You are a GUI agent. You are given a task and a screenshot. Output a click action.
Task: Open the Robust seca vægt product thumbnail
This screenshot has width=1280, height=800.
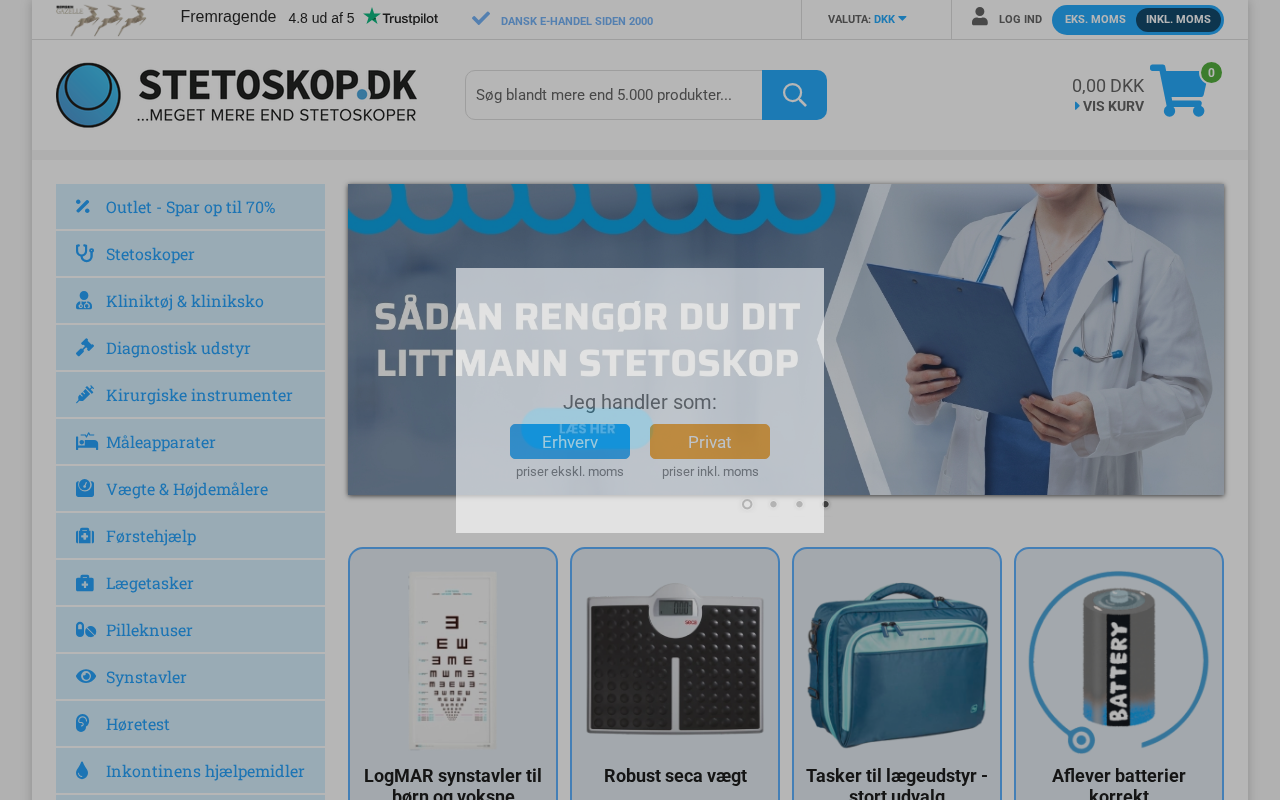coord(675,661)
